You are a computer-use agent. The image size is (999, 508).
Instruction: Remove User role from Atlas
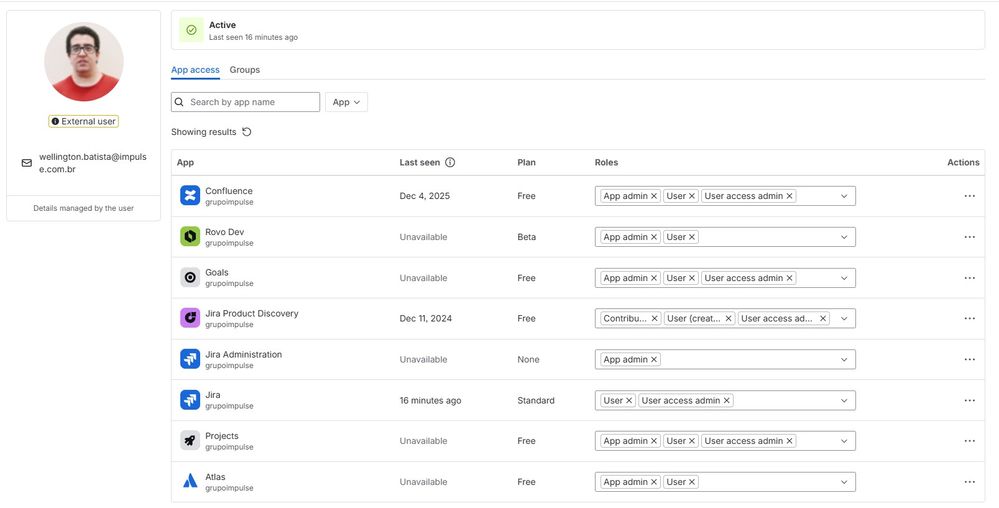coord(692,482)
